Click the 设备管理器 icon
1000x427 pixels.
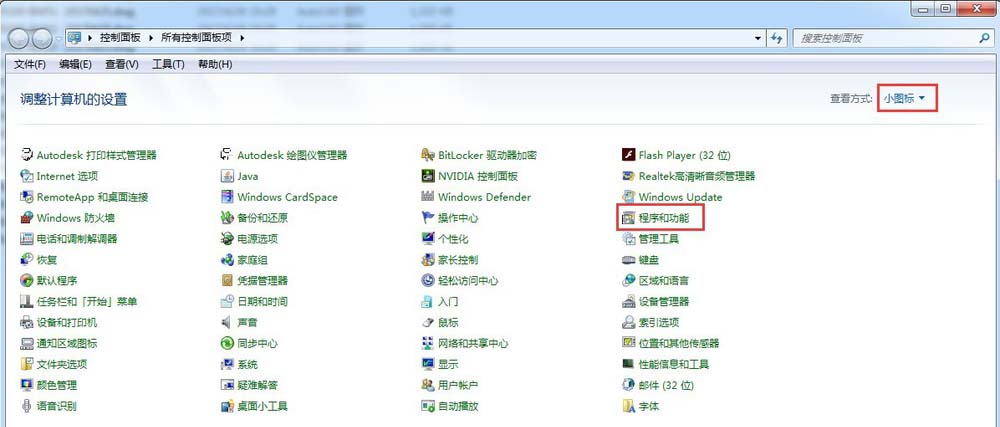(628, 301)
